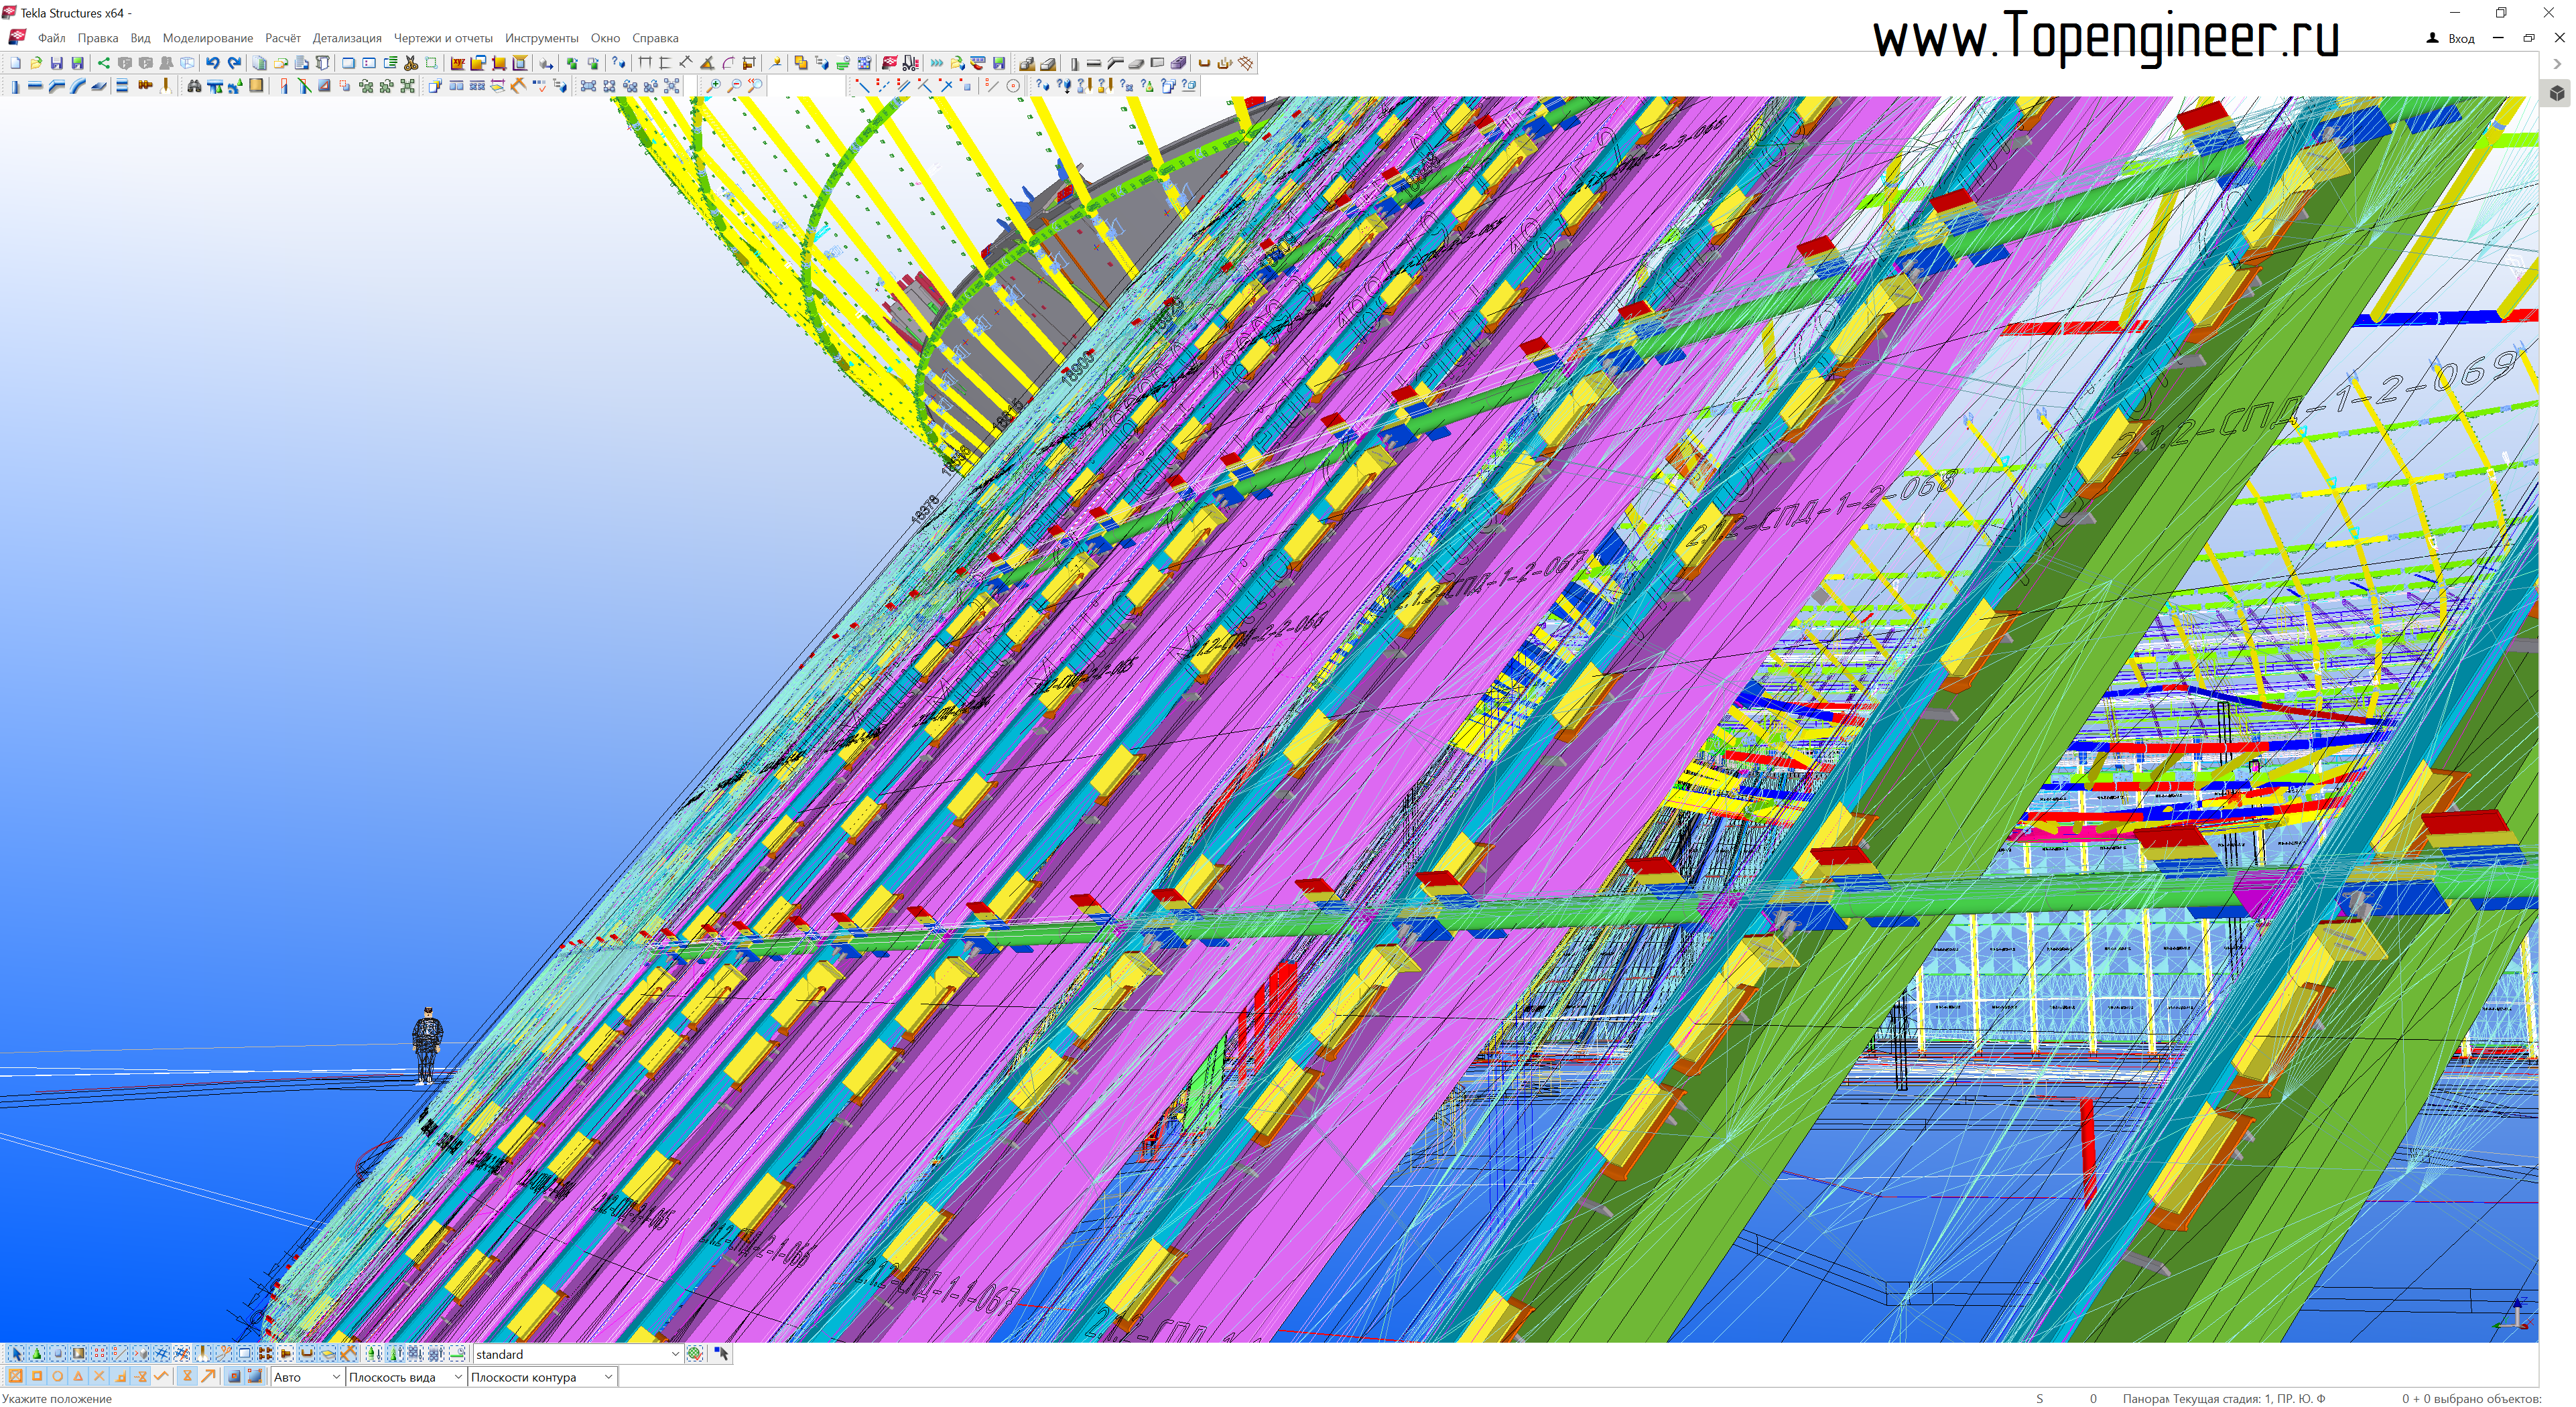The height and width of the screenshot is (1407, 2576).
Task: Toggle the select all arrow switch
Action: (16, 1353)
